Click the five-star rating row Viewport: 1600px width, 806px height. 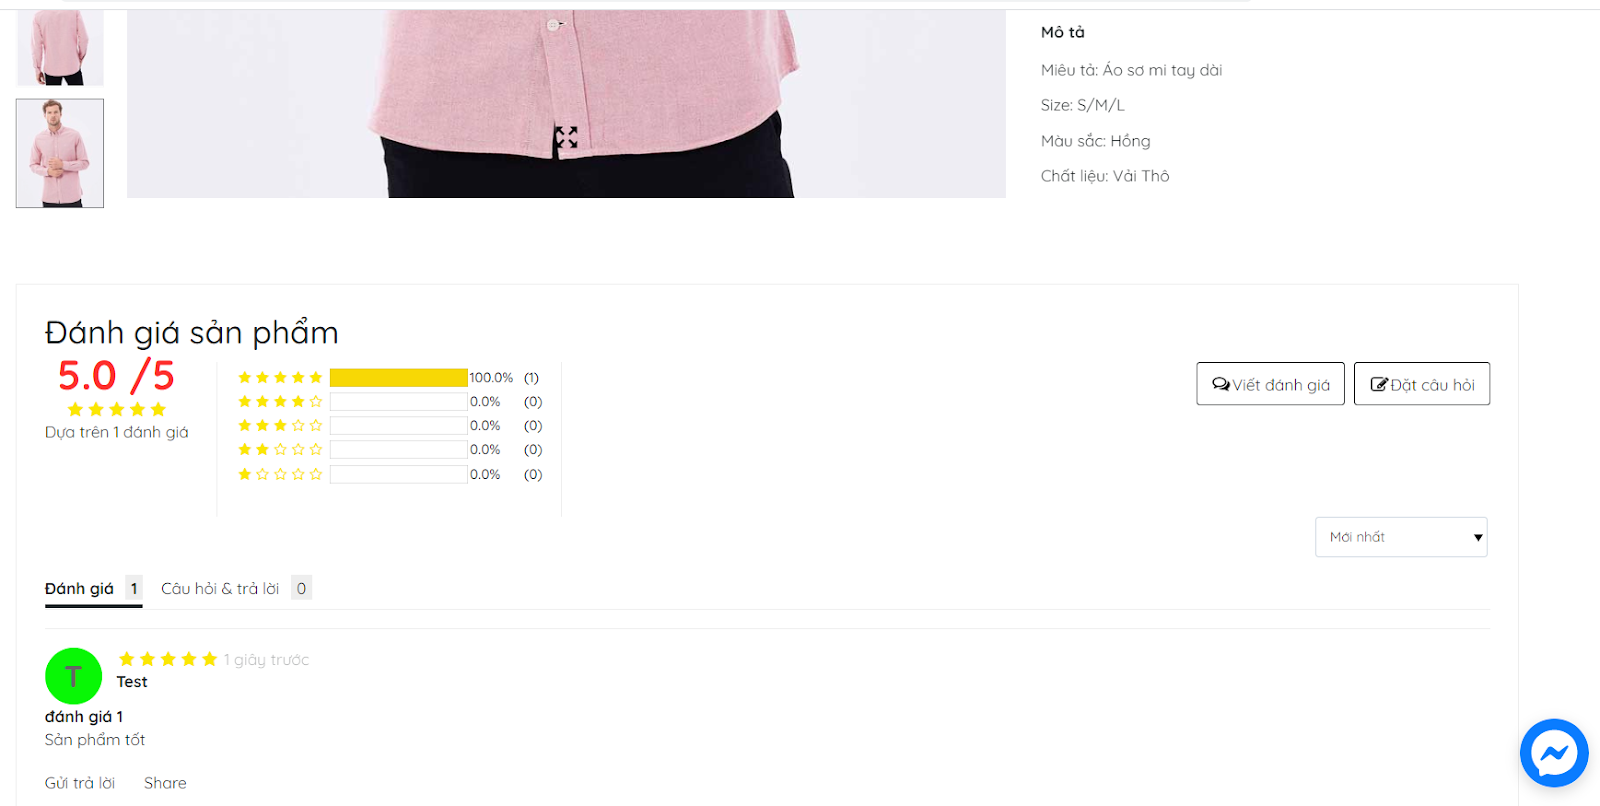pyautogui.click(x=280, y=377)
